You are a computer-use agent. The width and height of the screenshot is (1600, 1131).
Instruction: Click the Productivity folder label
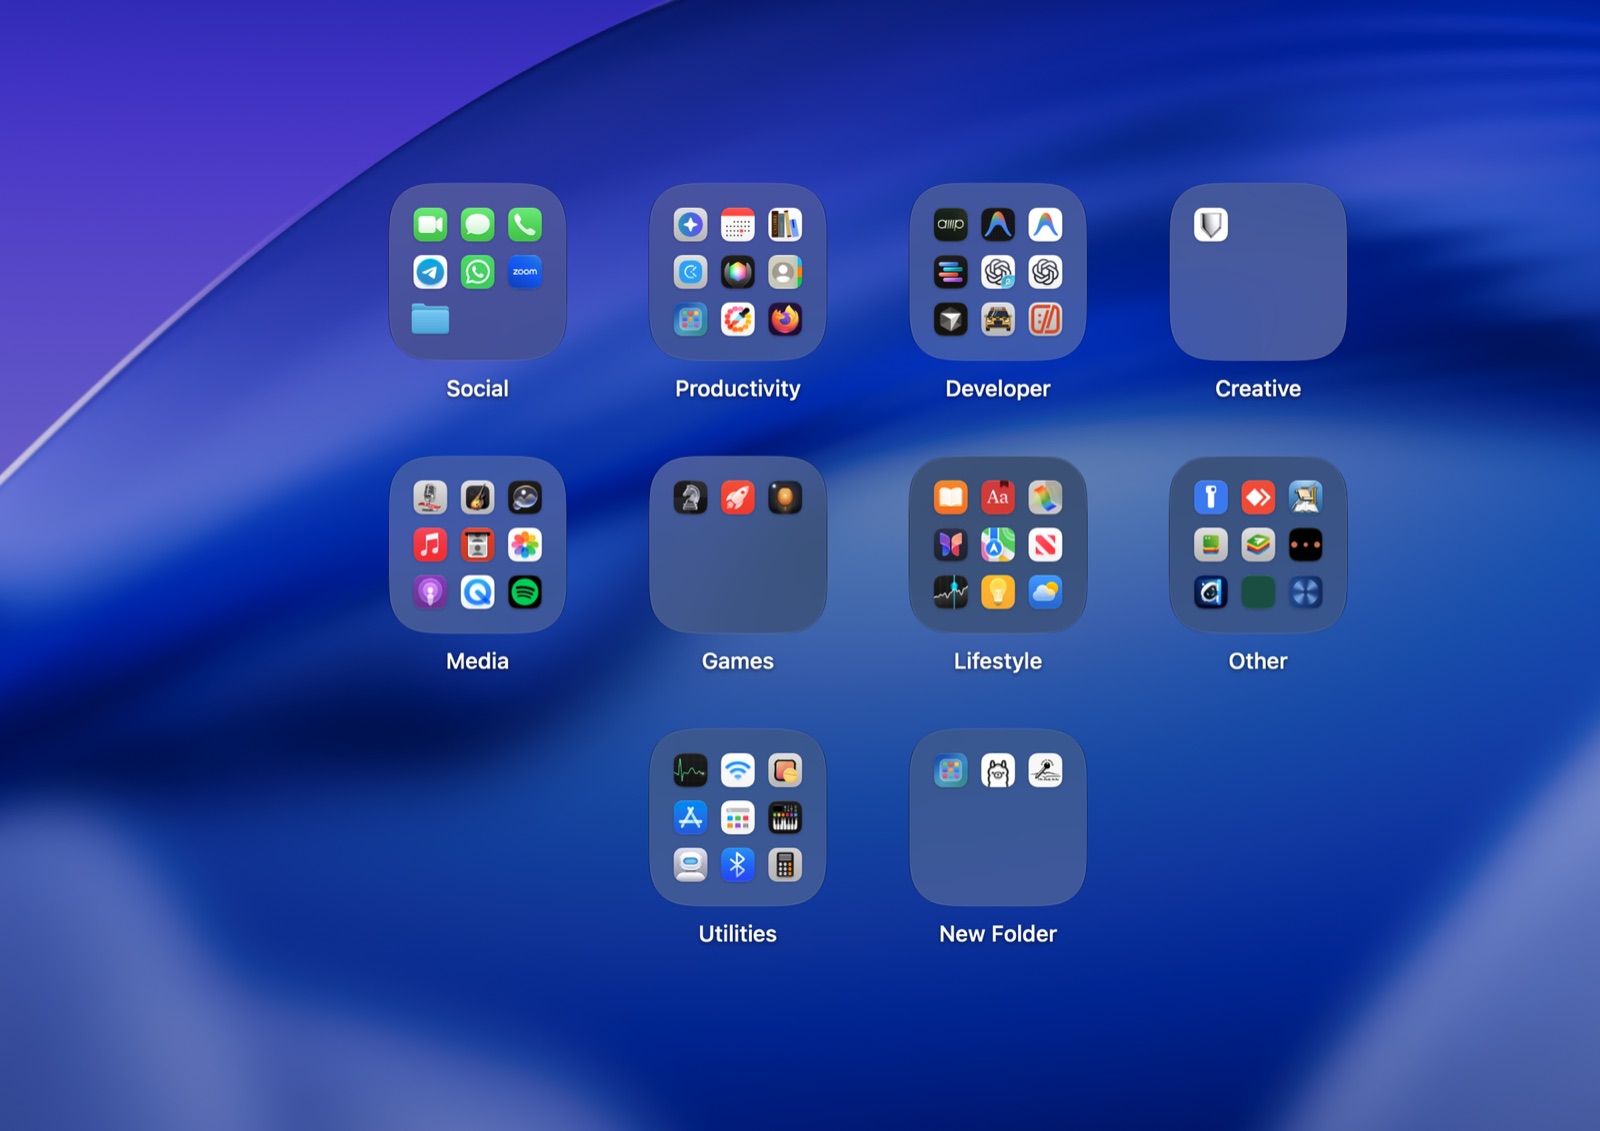coord(738,389)
